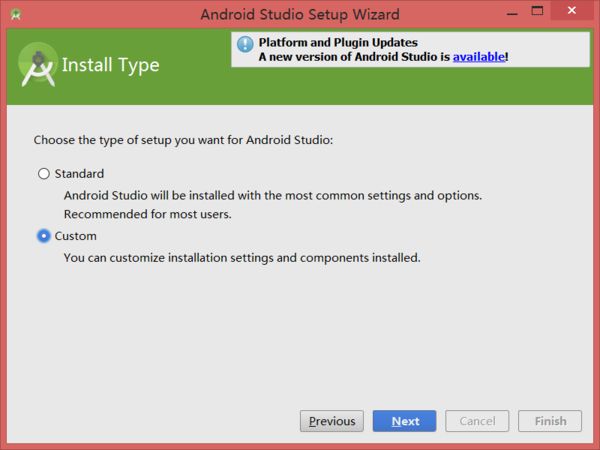
Task: Click the greyed-out Cancel button
Action: coord(477,421)
